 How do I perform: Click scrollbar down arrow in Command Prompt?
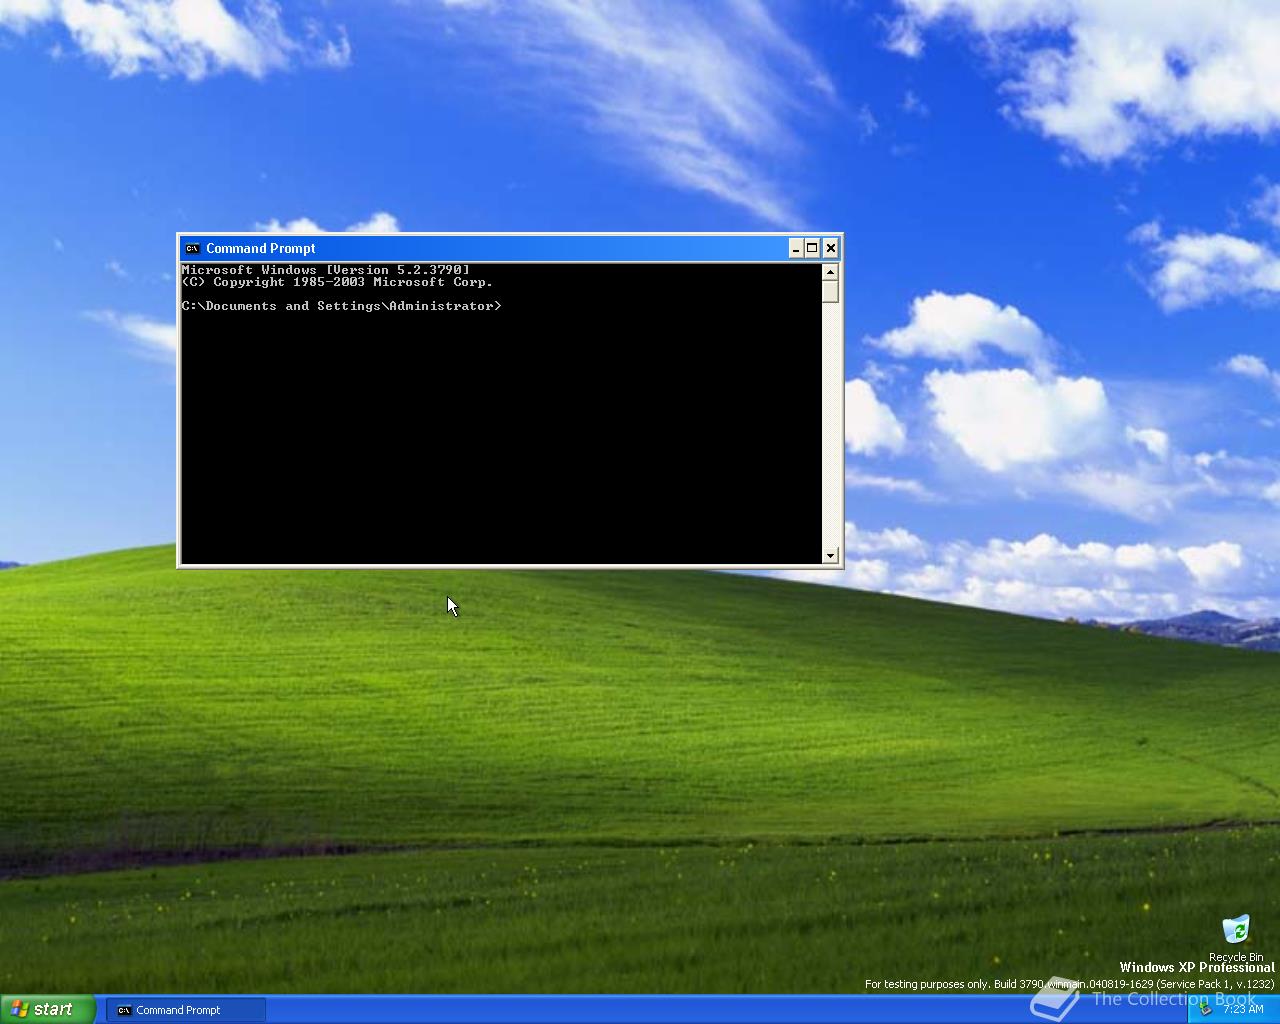click(x=830, y=555)
